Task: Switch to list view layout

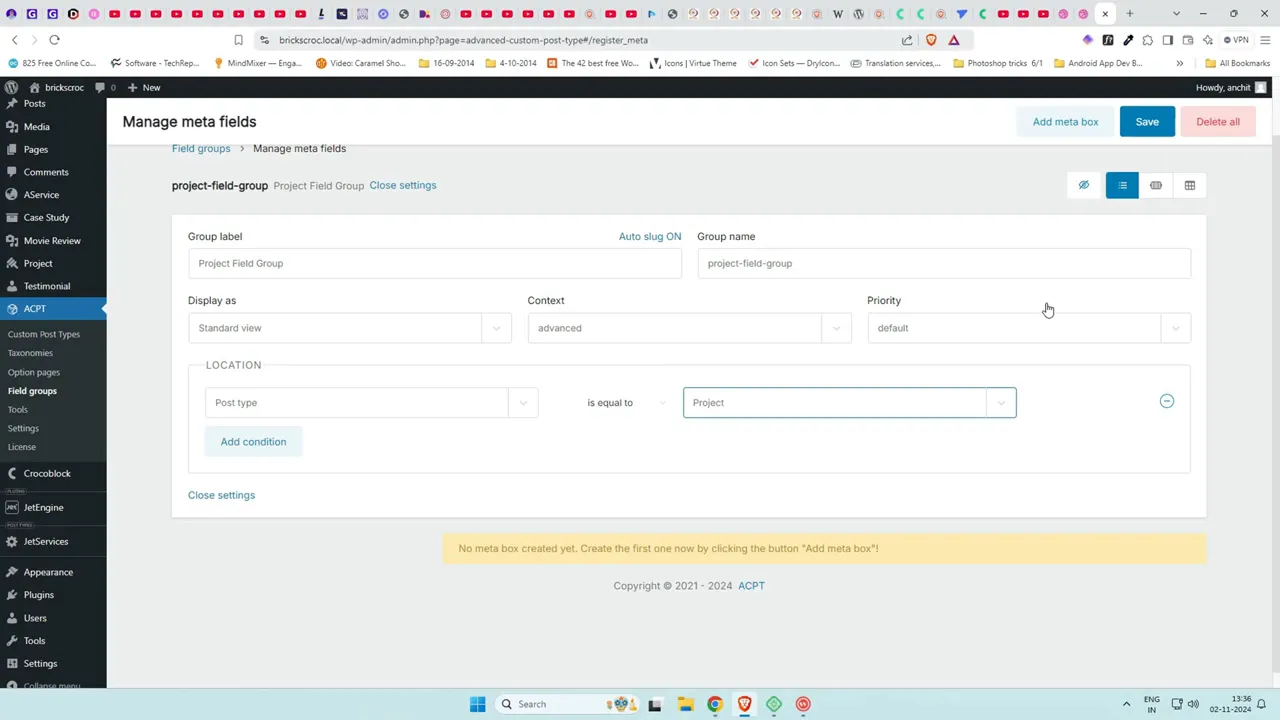Action: [x=1122, y=185]
